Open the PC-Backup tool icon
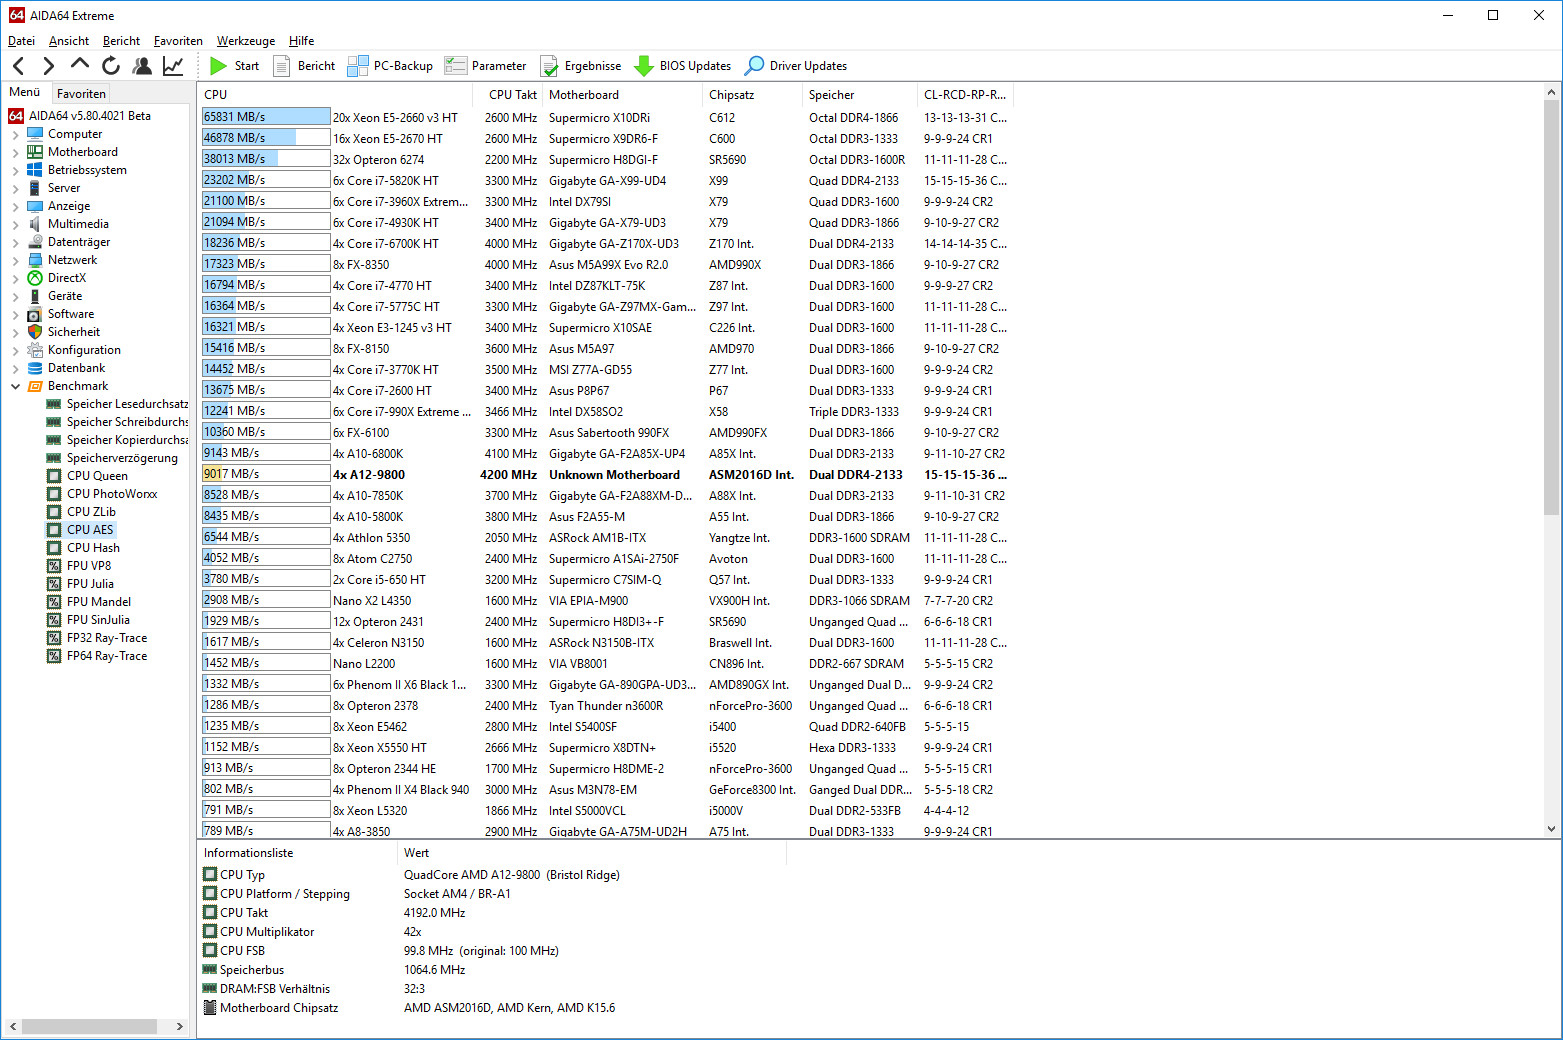This screenshot has width=1563, height=1040. (x=358, y=66)
